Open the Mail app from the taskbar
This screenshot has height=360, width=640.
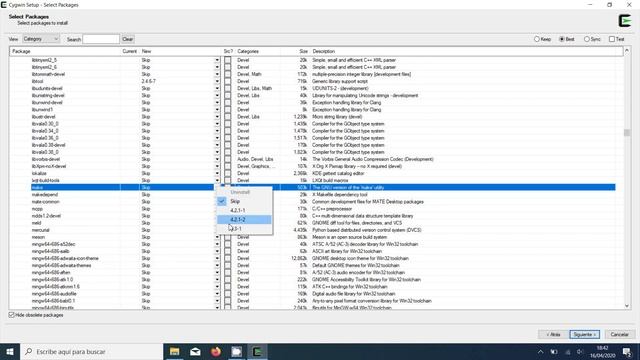[196, 351]
